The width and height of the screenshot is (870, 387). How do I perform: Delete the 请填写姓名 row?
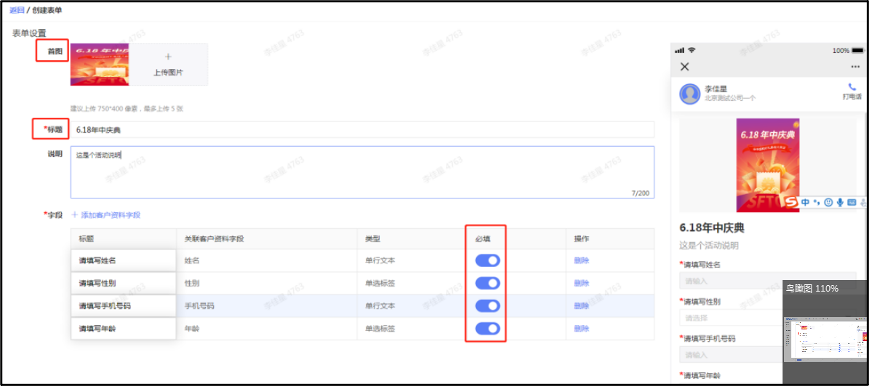point(581,260)
